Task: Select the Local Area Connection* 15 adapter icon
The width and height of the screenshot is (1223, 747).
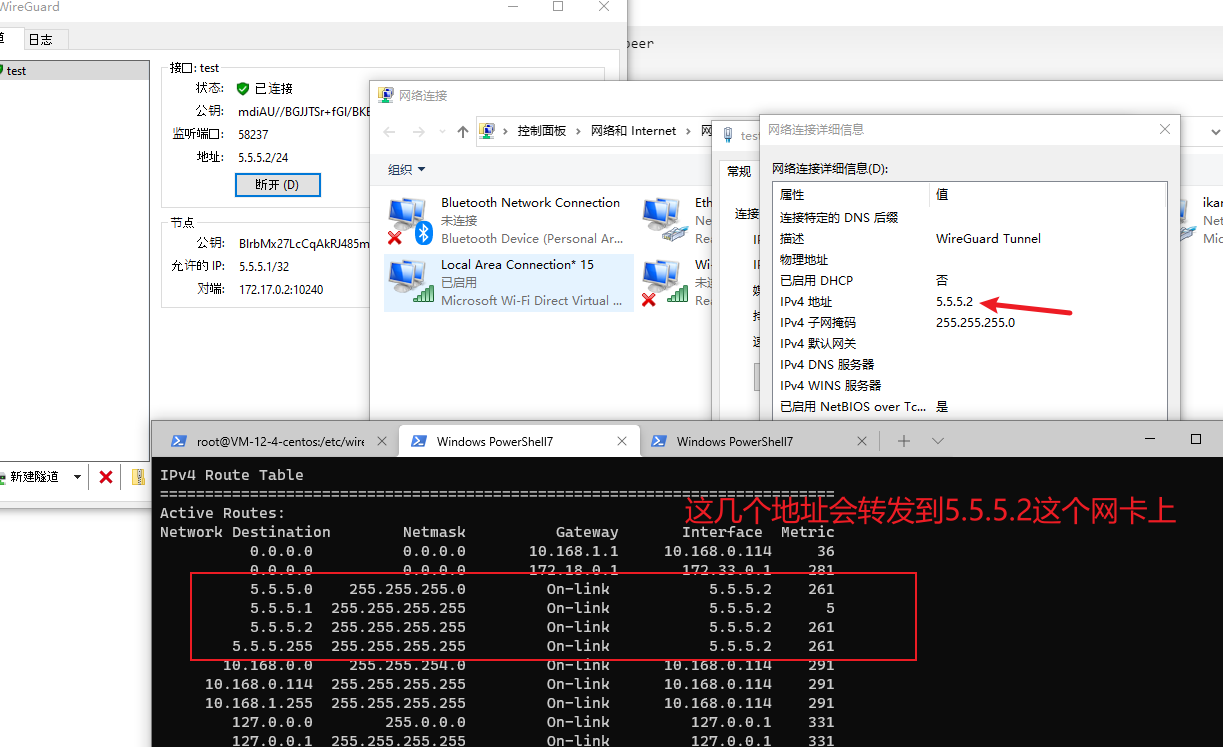Action: (x=410, y=282)
